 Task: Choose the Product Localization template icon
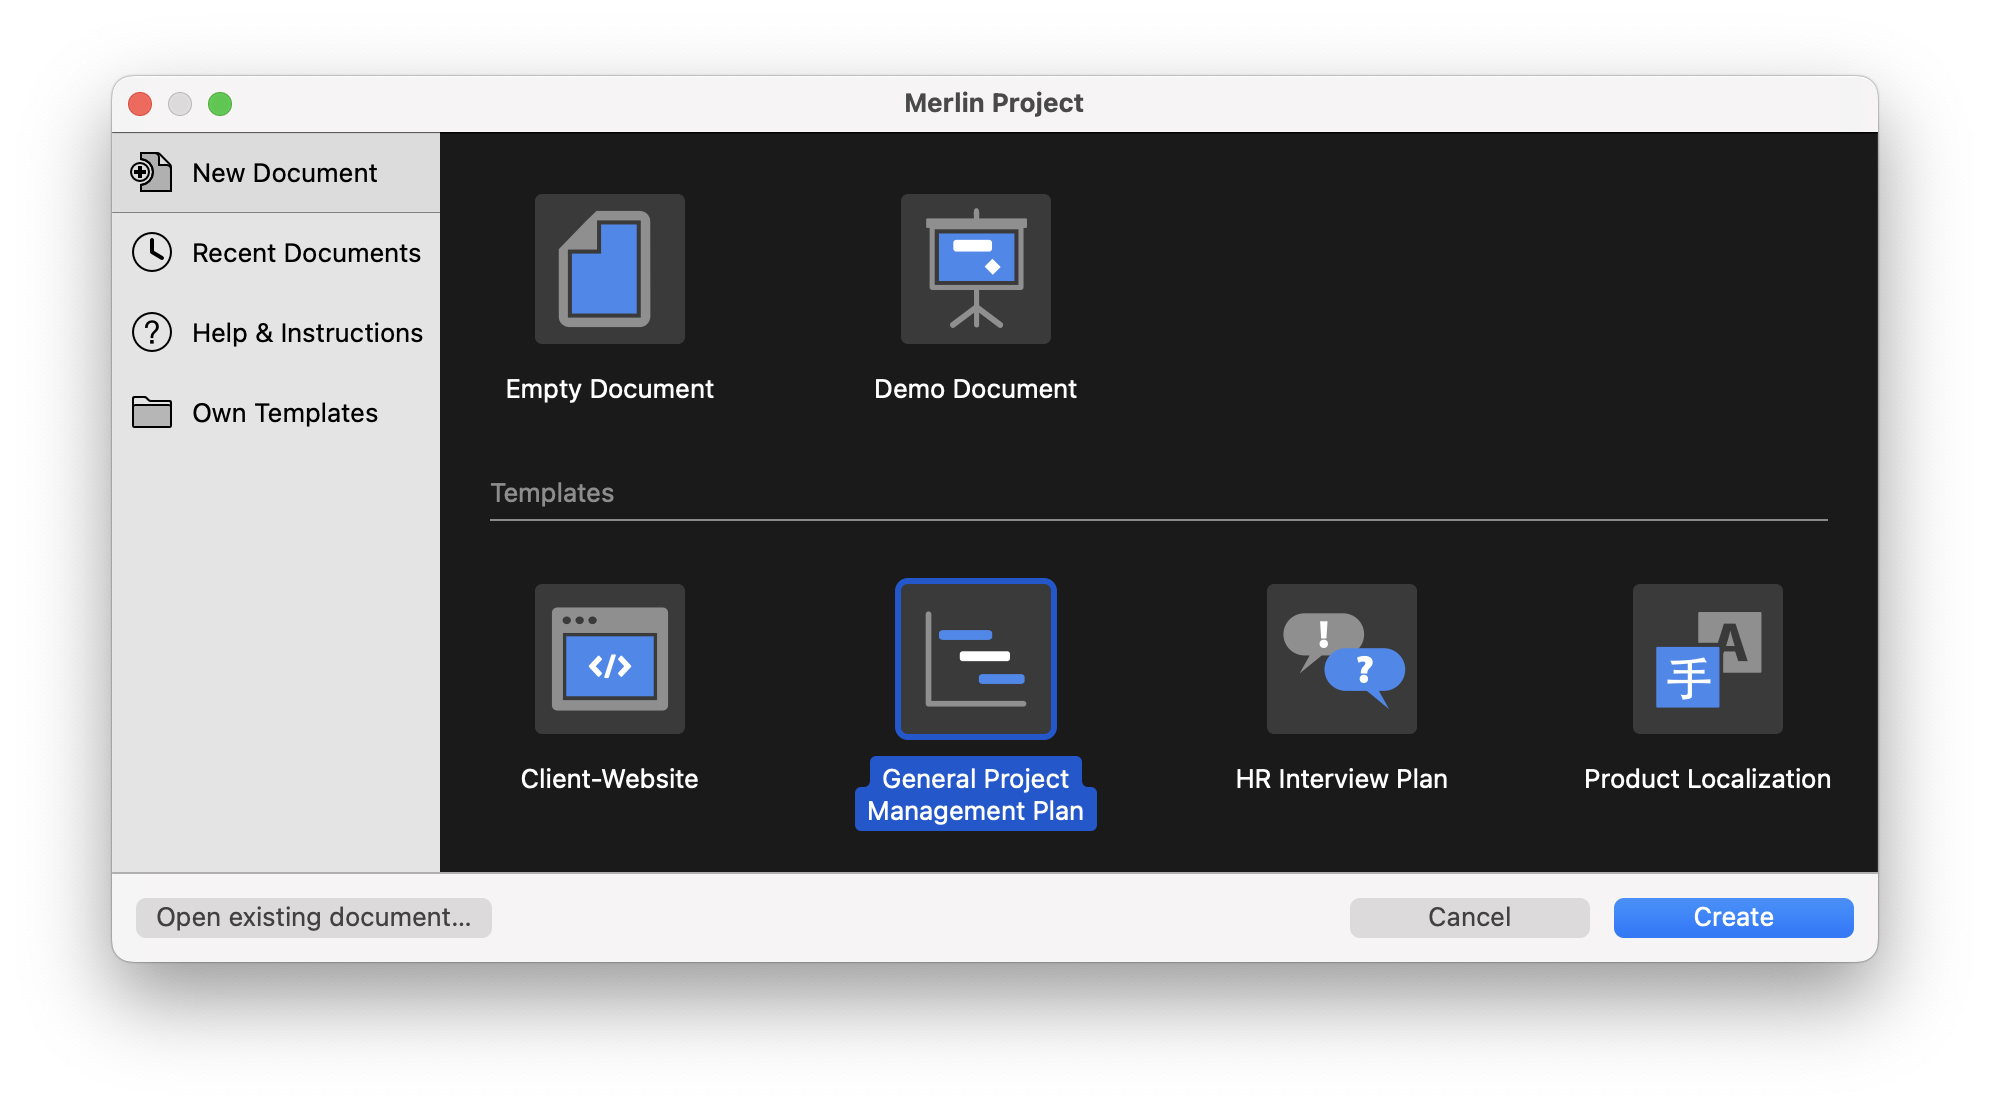coord(1706,658)
